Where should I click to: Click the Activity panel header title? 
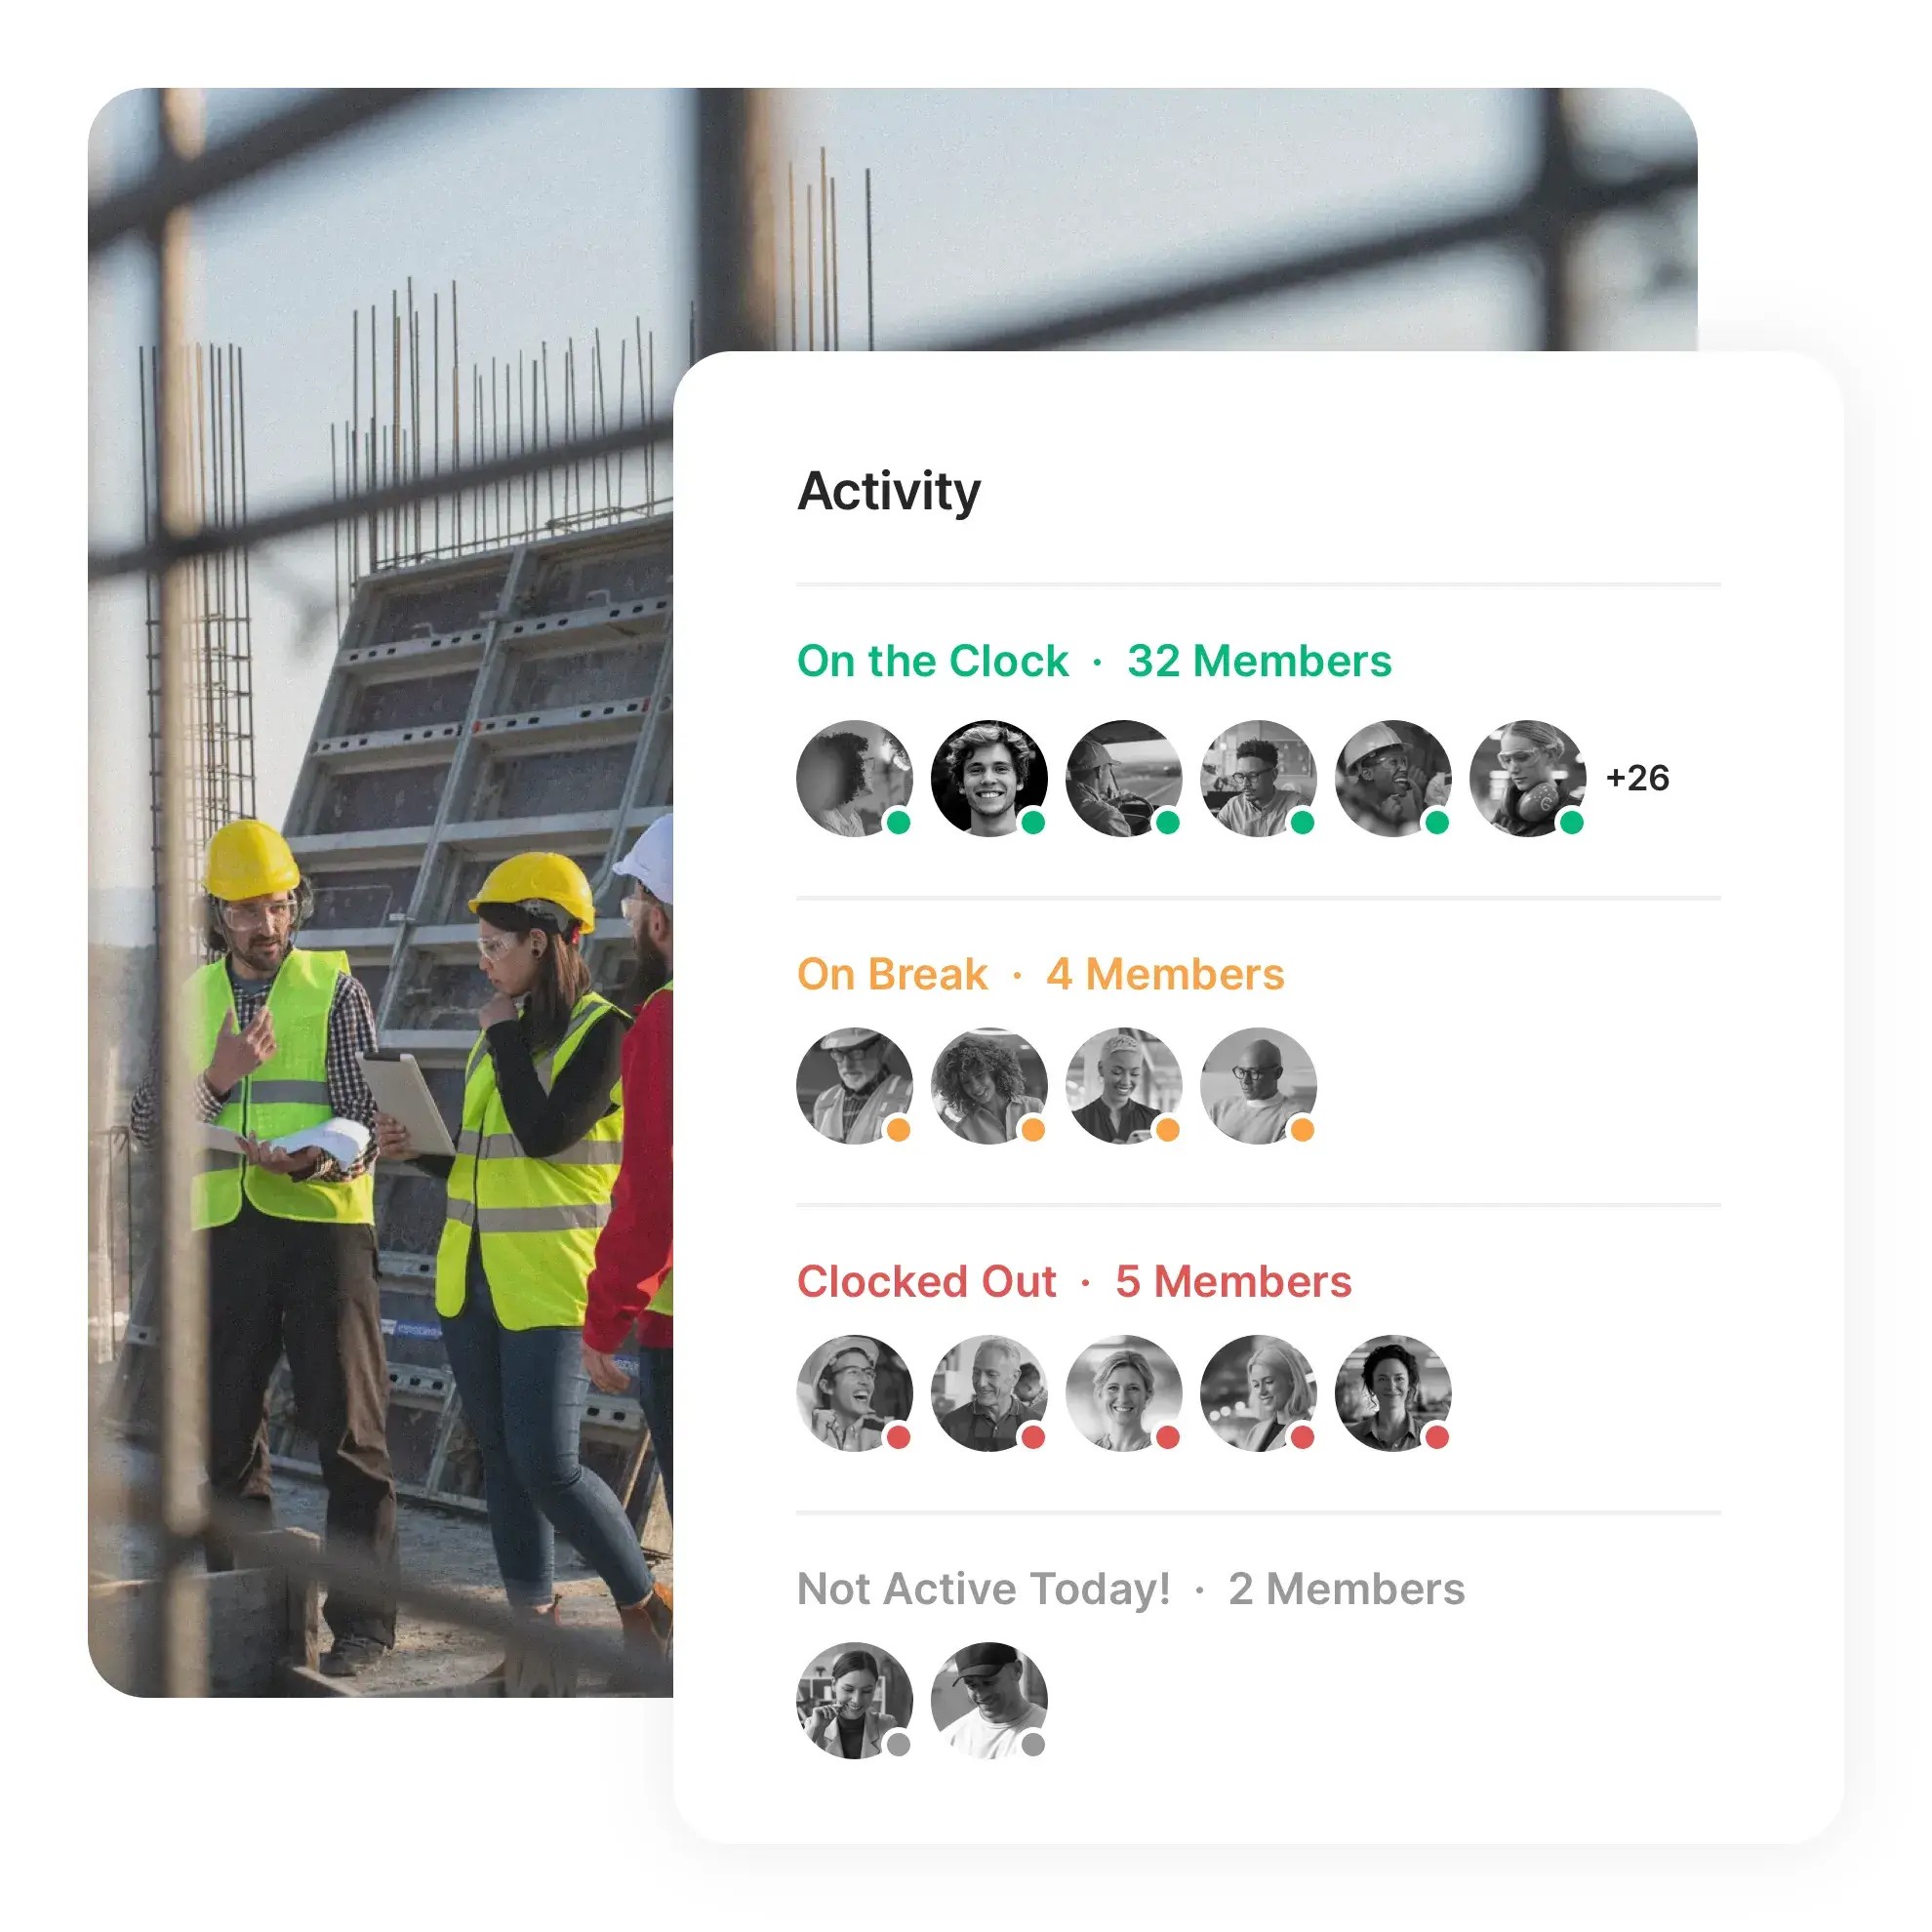coord(890,488)
